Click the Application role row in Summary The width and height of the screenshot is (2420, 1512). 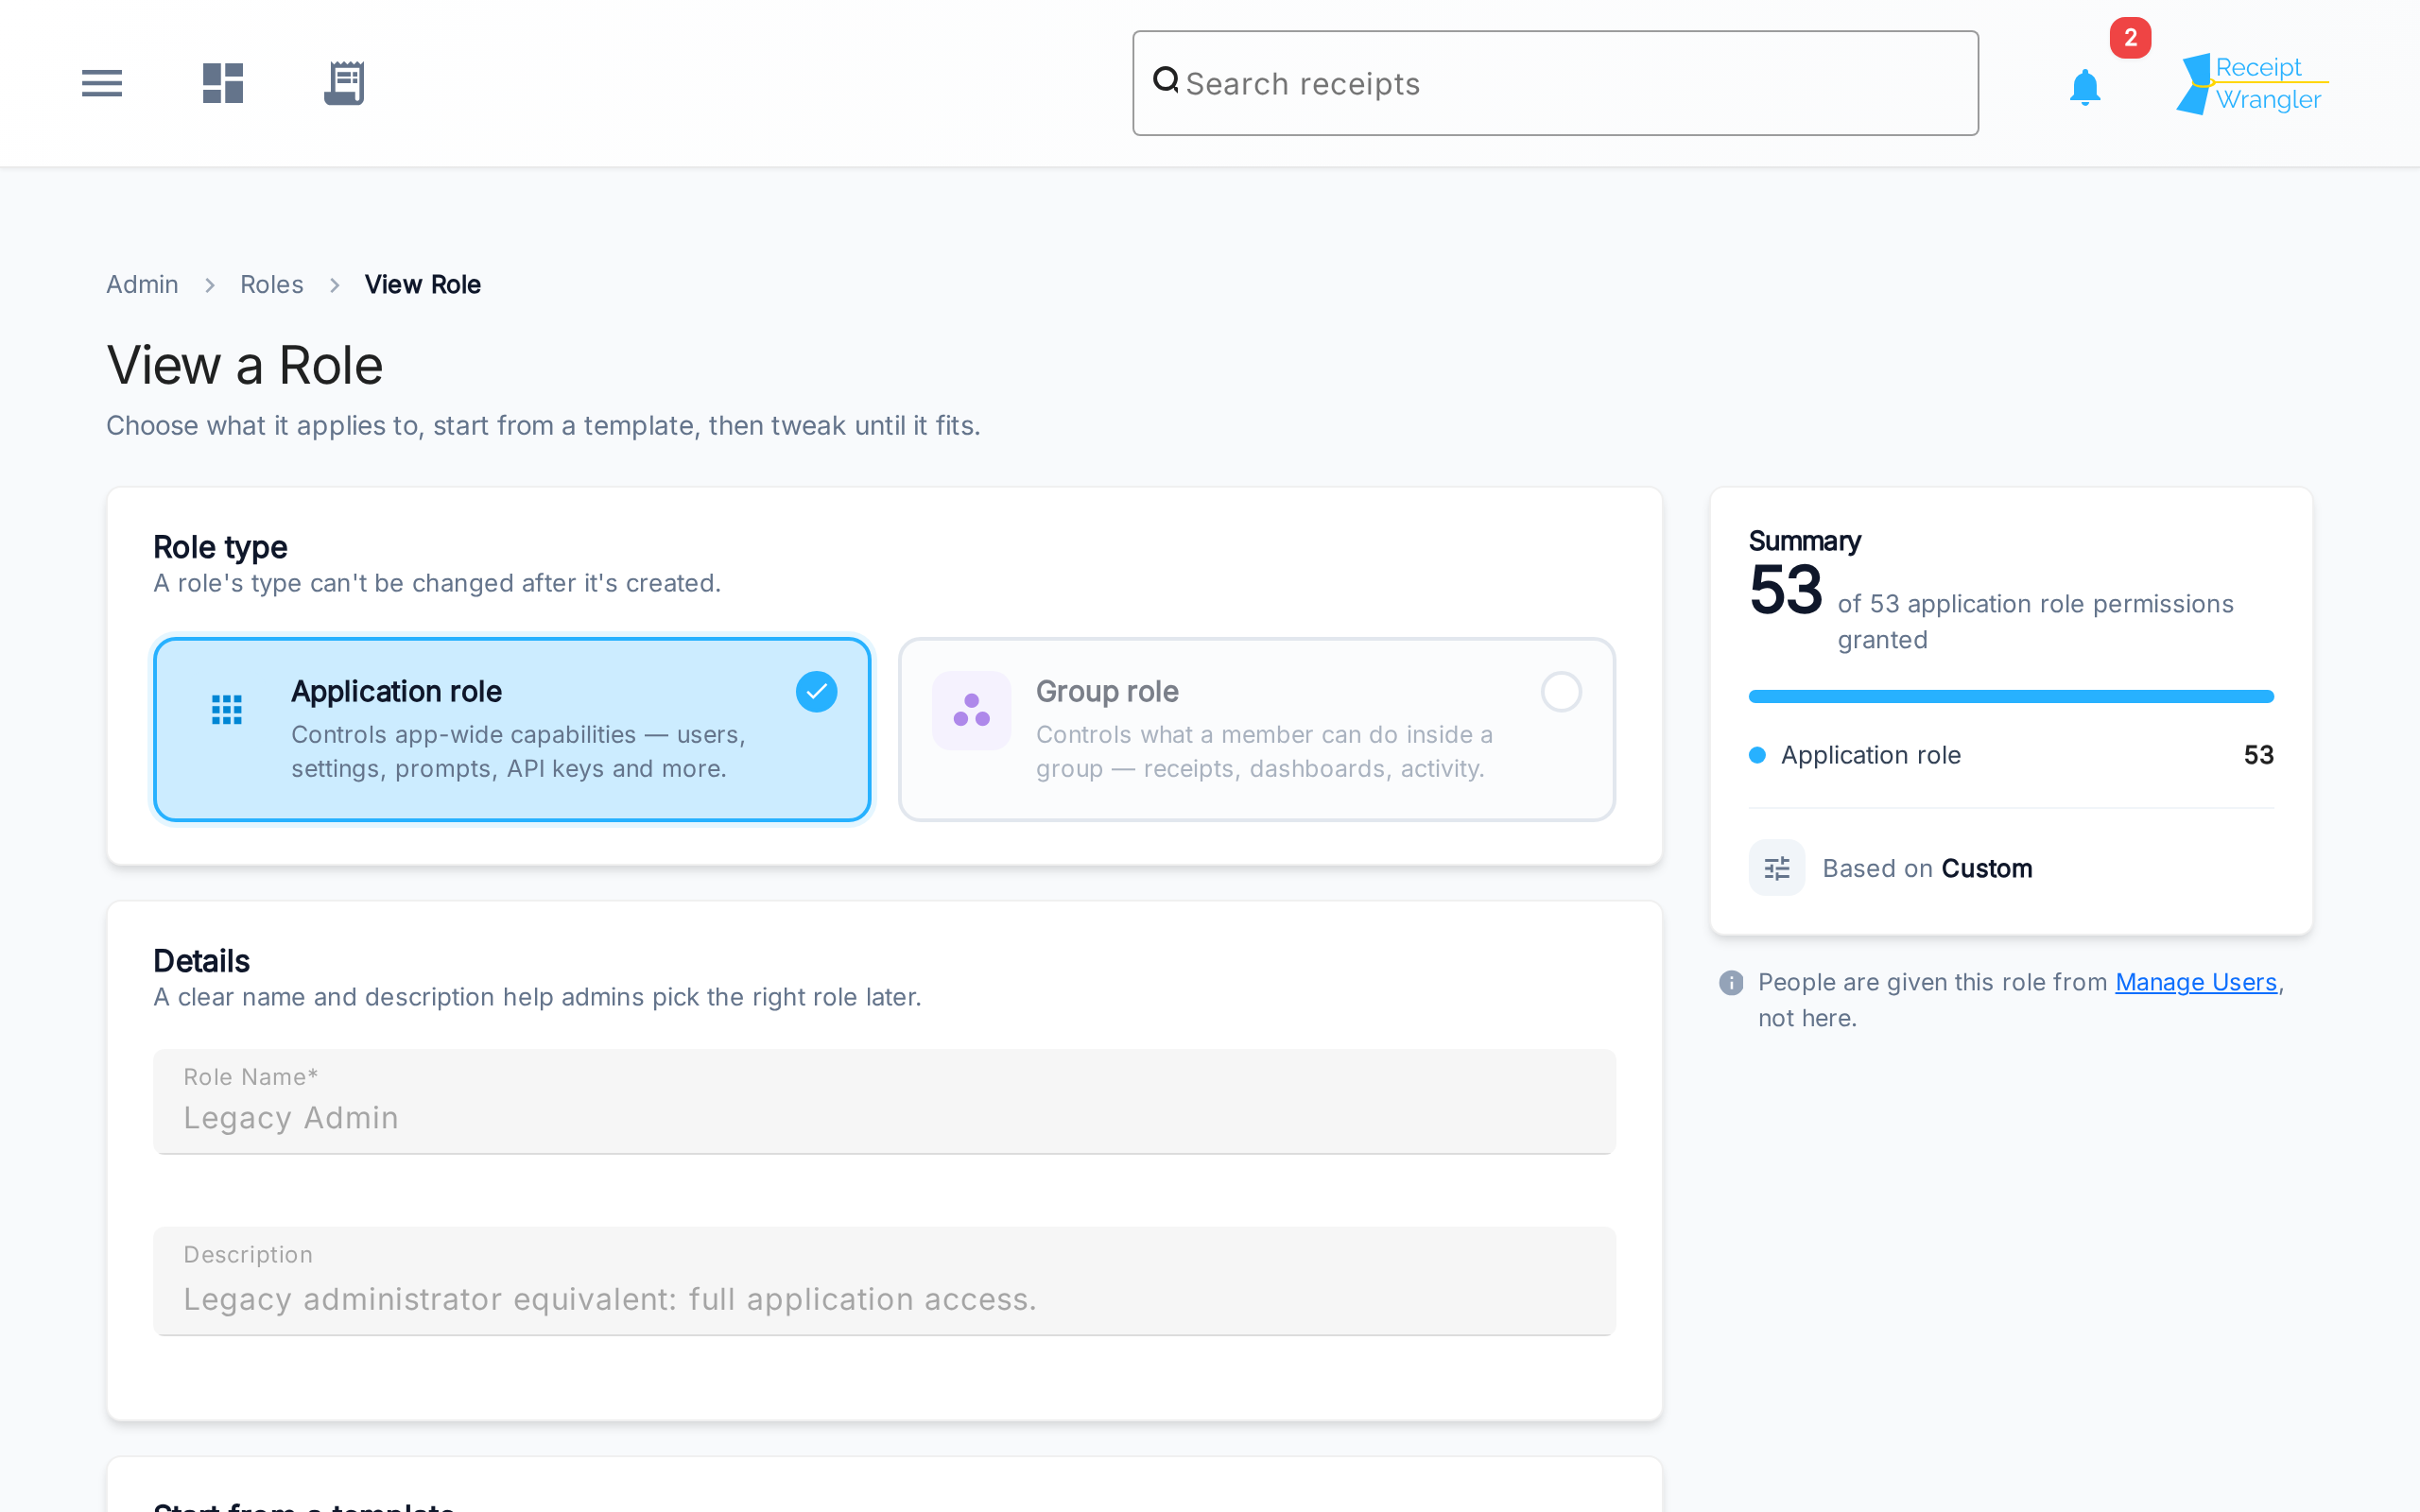click(2010, 755)
